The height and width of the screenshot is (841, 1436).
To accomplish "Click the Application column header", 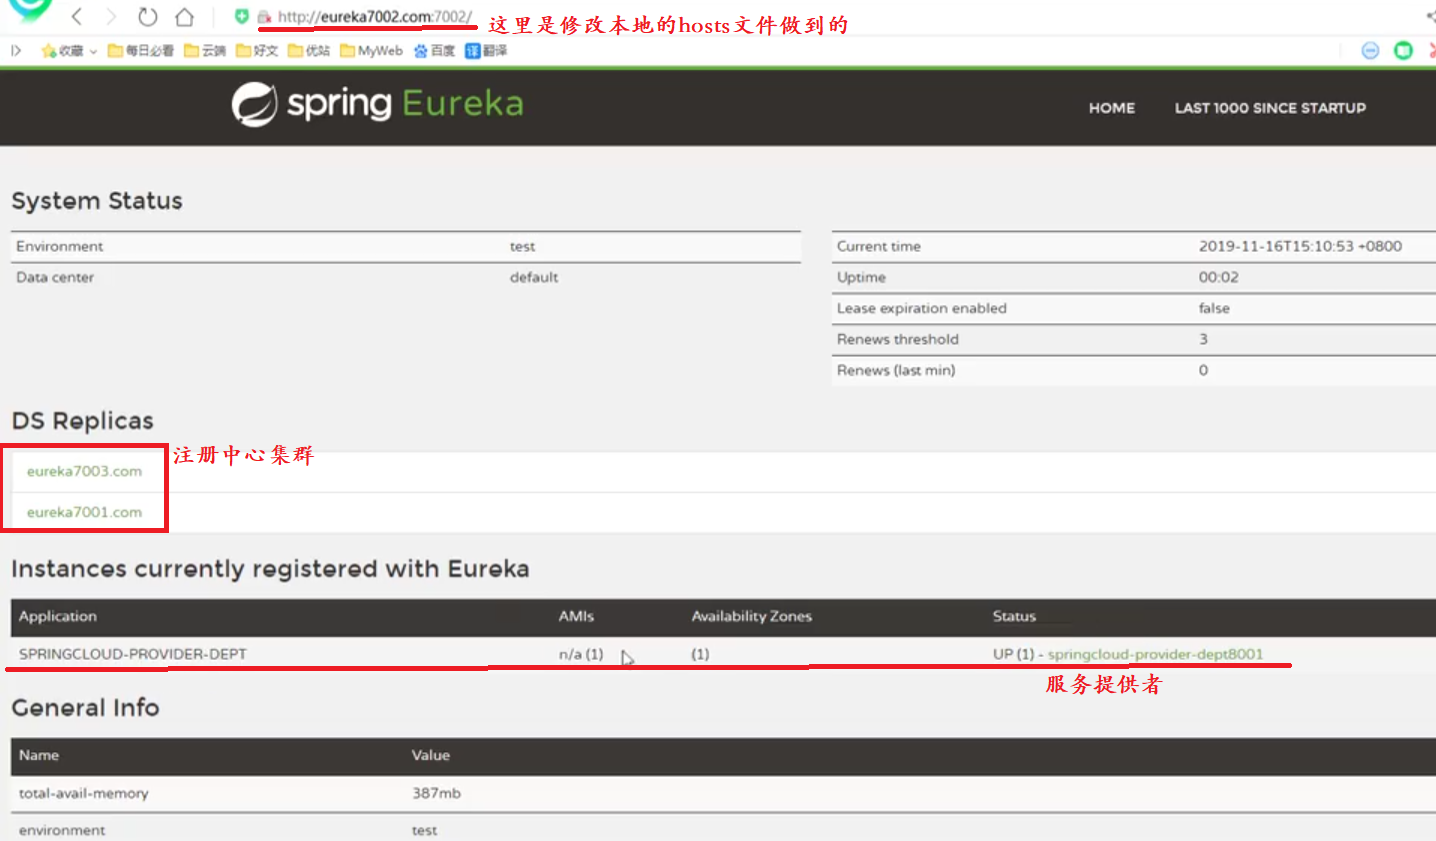I will click(58, 616).
